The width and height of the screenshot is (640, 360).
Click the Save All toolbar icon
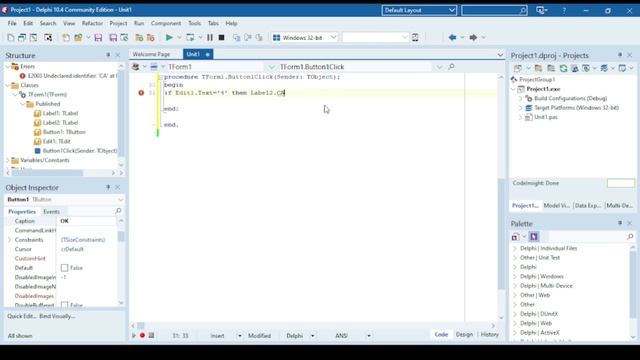coord(113,38)
